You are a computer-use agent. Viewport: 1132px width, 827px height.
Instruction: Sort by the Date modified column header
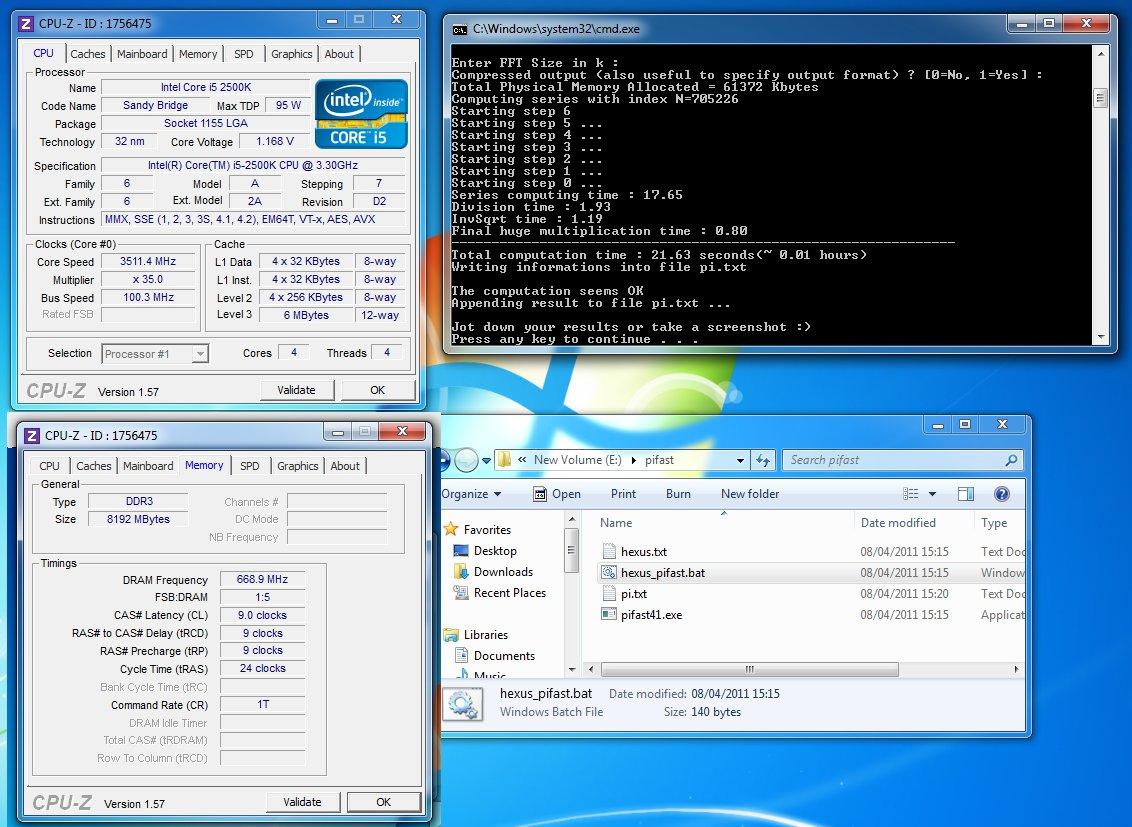(x=913, y=522)
